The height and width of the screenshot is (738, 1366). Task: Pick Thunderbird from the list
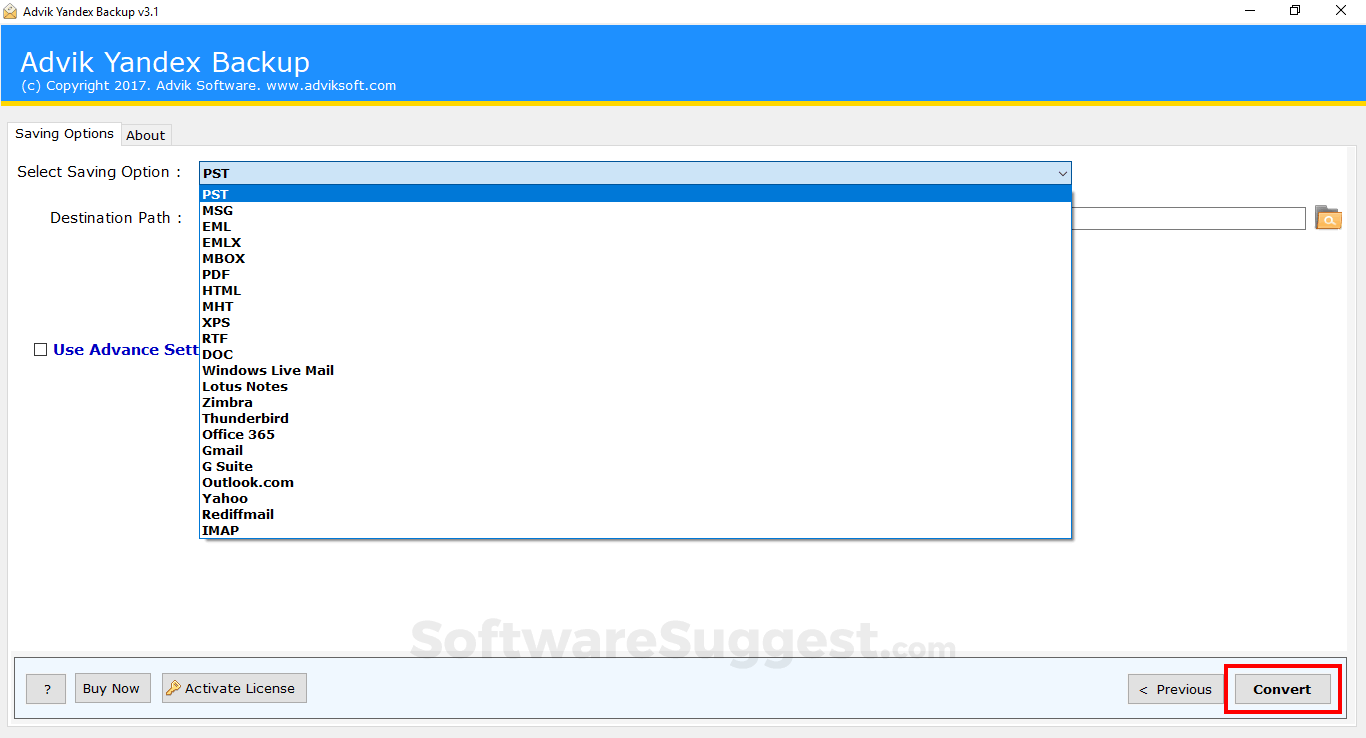[635, 418]
